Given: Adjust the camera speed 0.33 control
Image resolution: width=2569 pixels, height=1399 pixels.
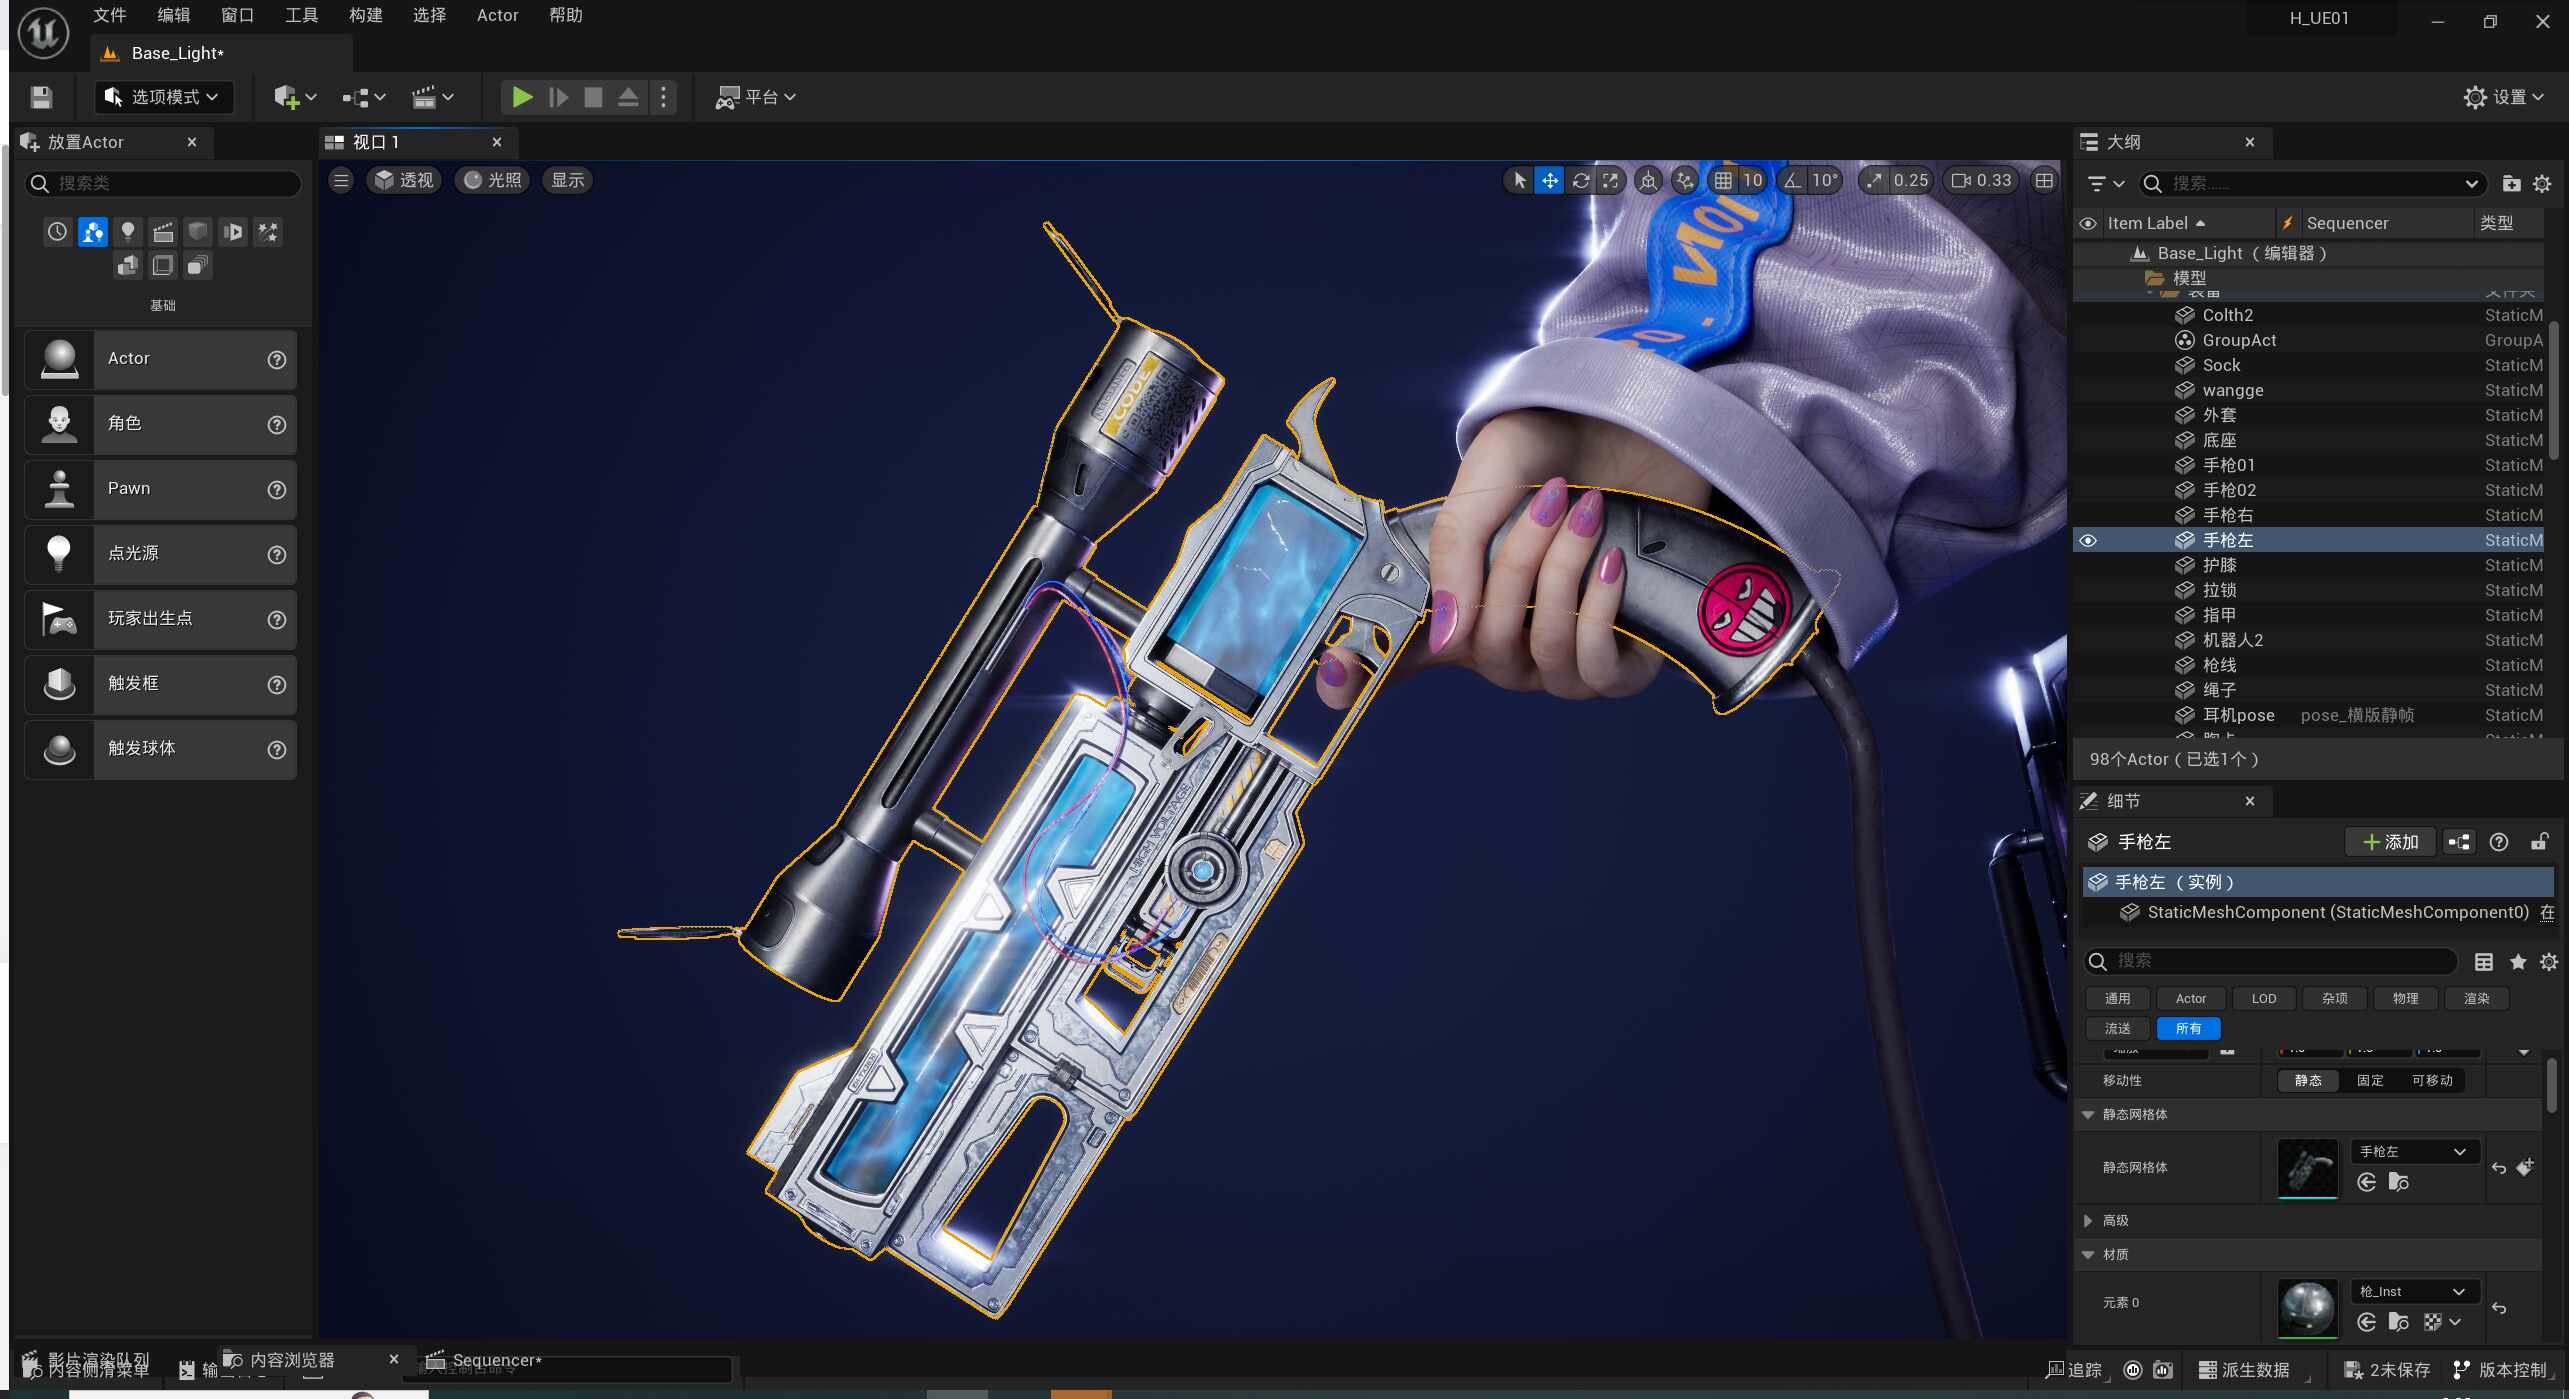Looking at the screenshot, I should click(x=1982, y=181).
